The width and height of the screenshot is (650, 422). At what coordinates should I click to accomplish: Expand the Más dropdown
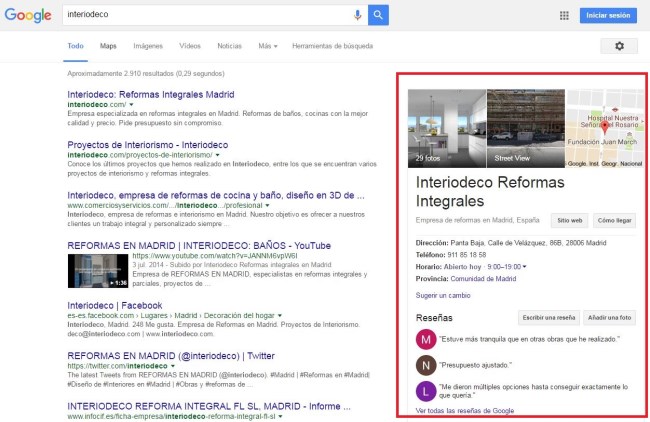click(268, 46)
